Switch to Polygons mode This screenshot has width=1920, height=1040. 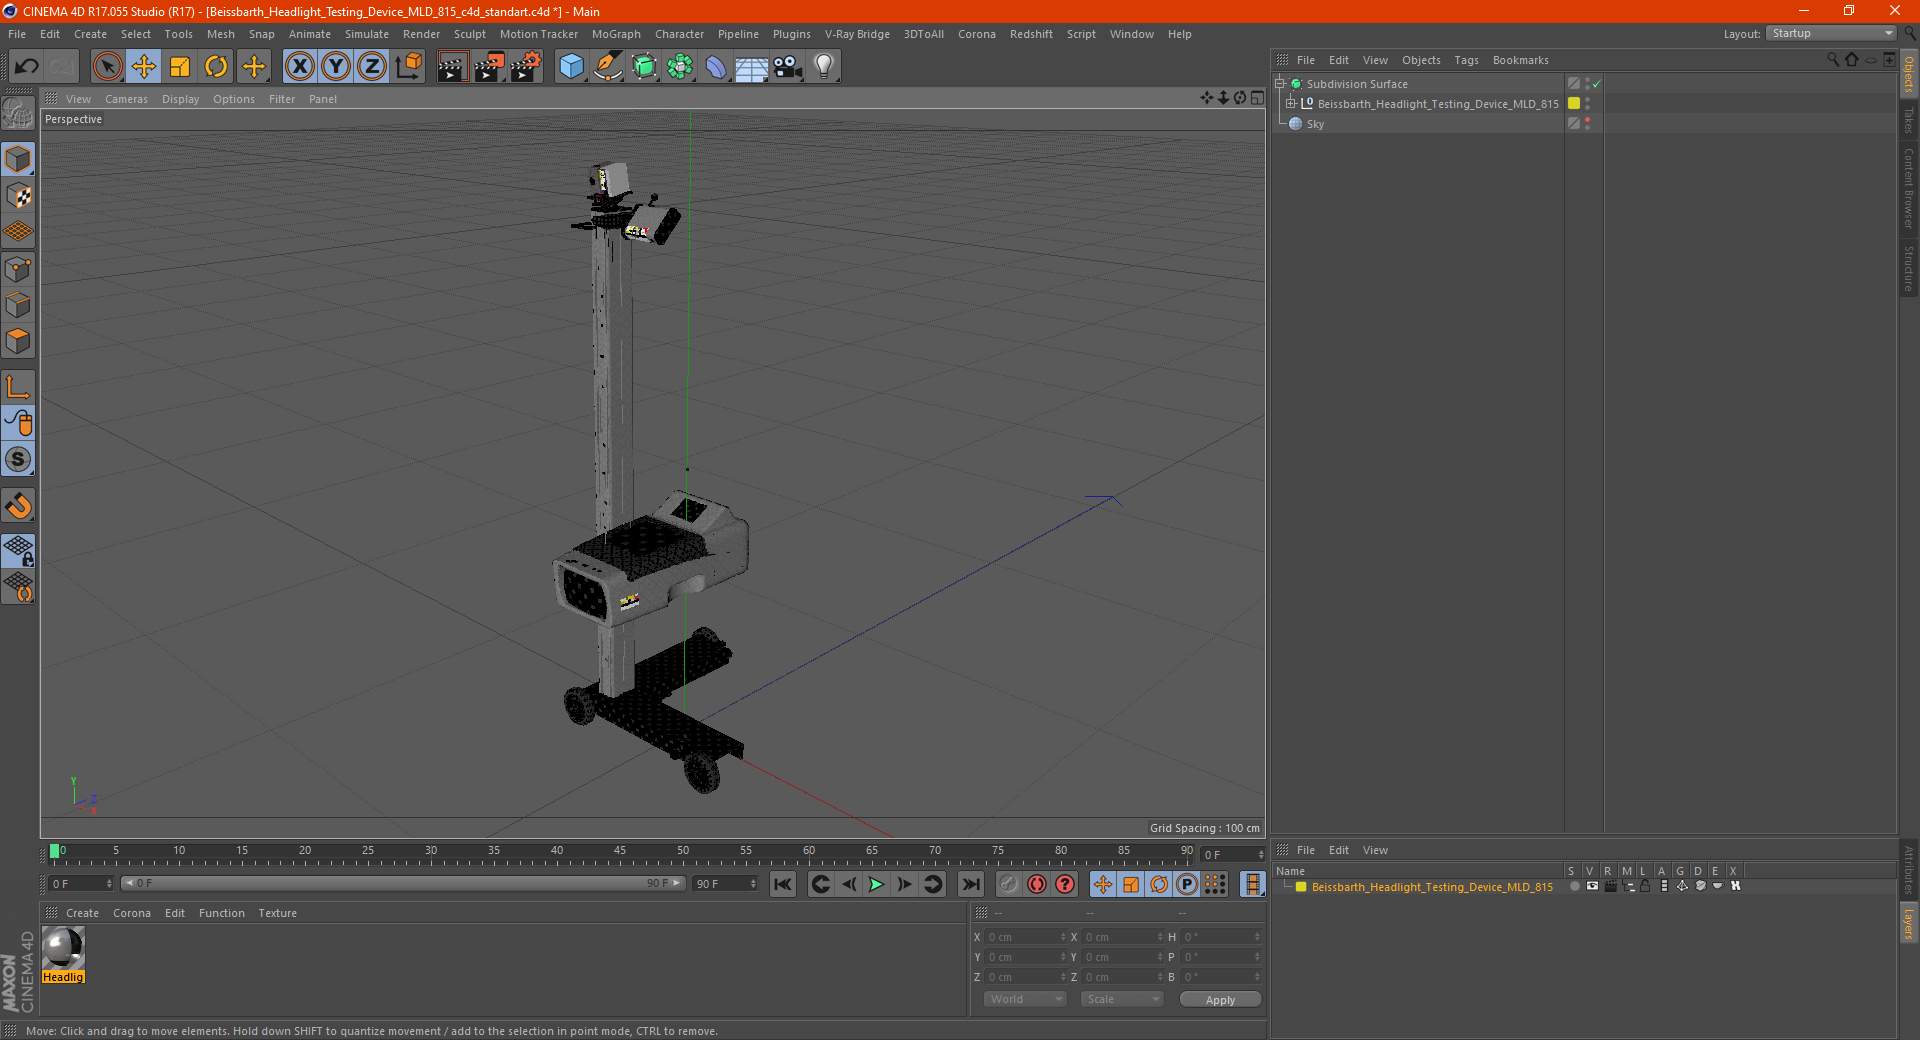18,341
